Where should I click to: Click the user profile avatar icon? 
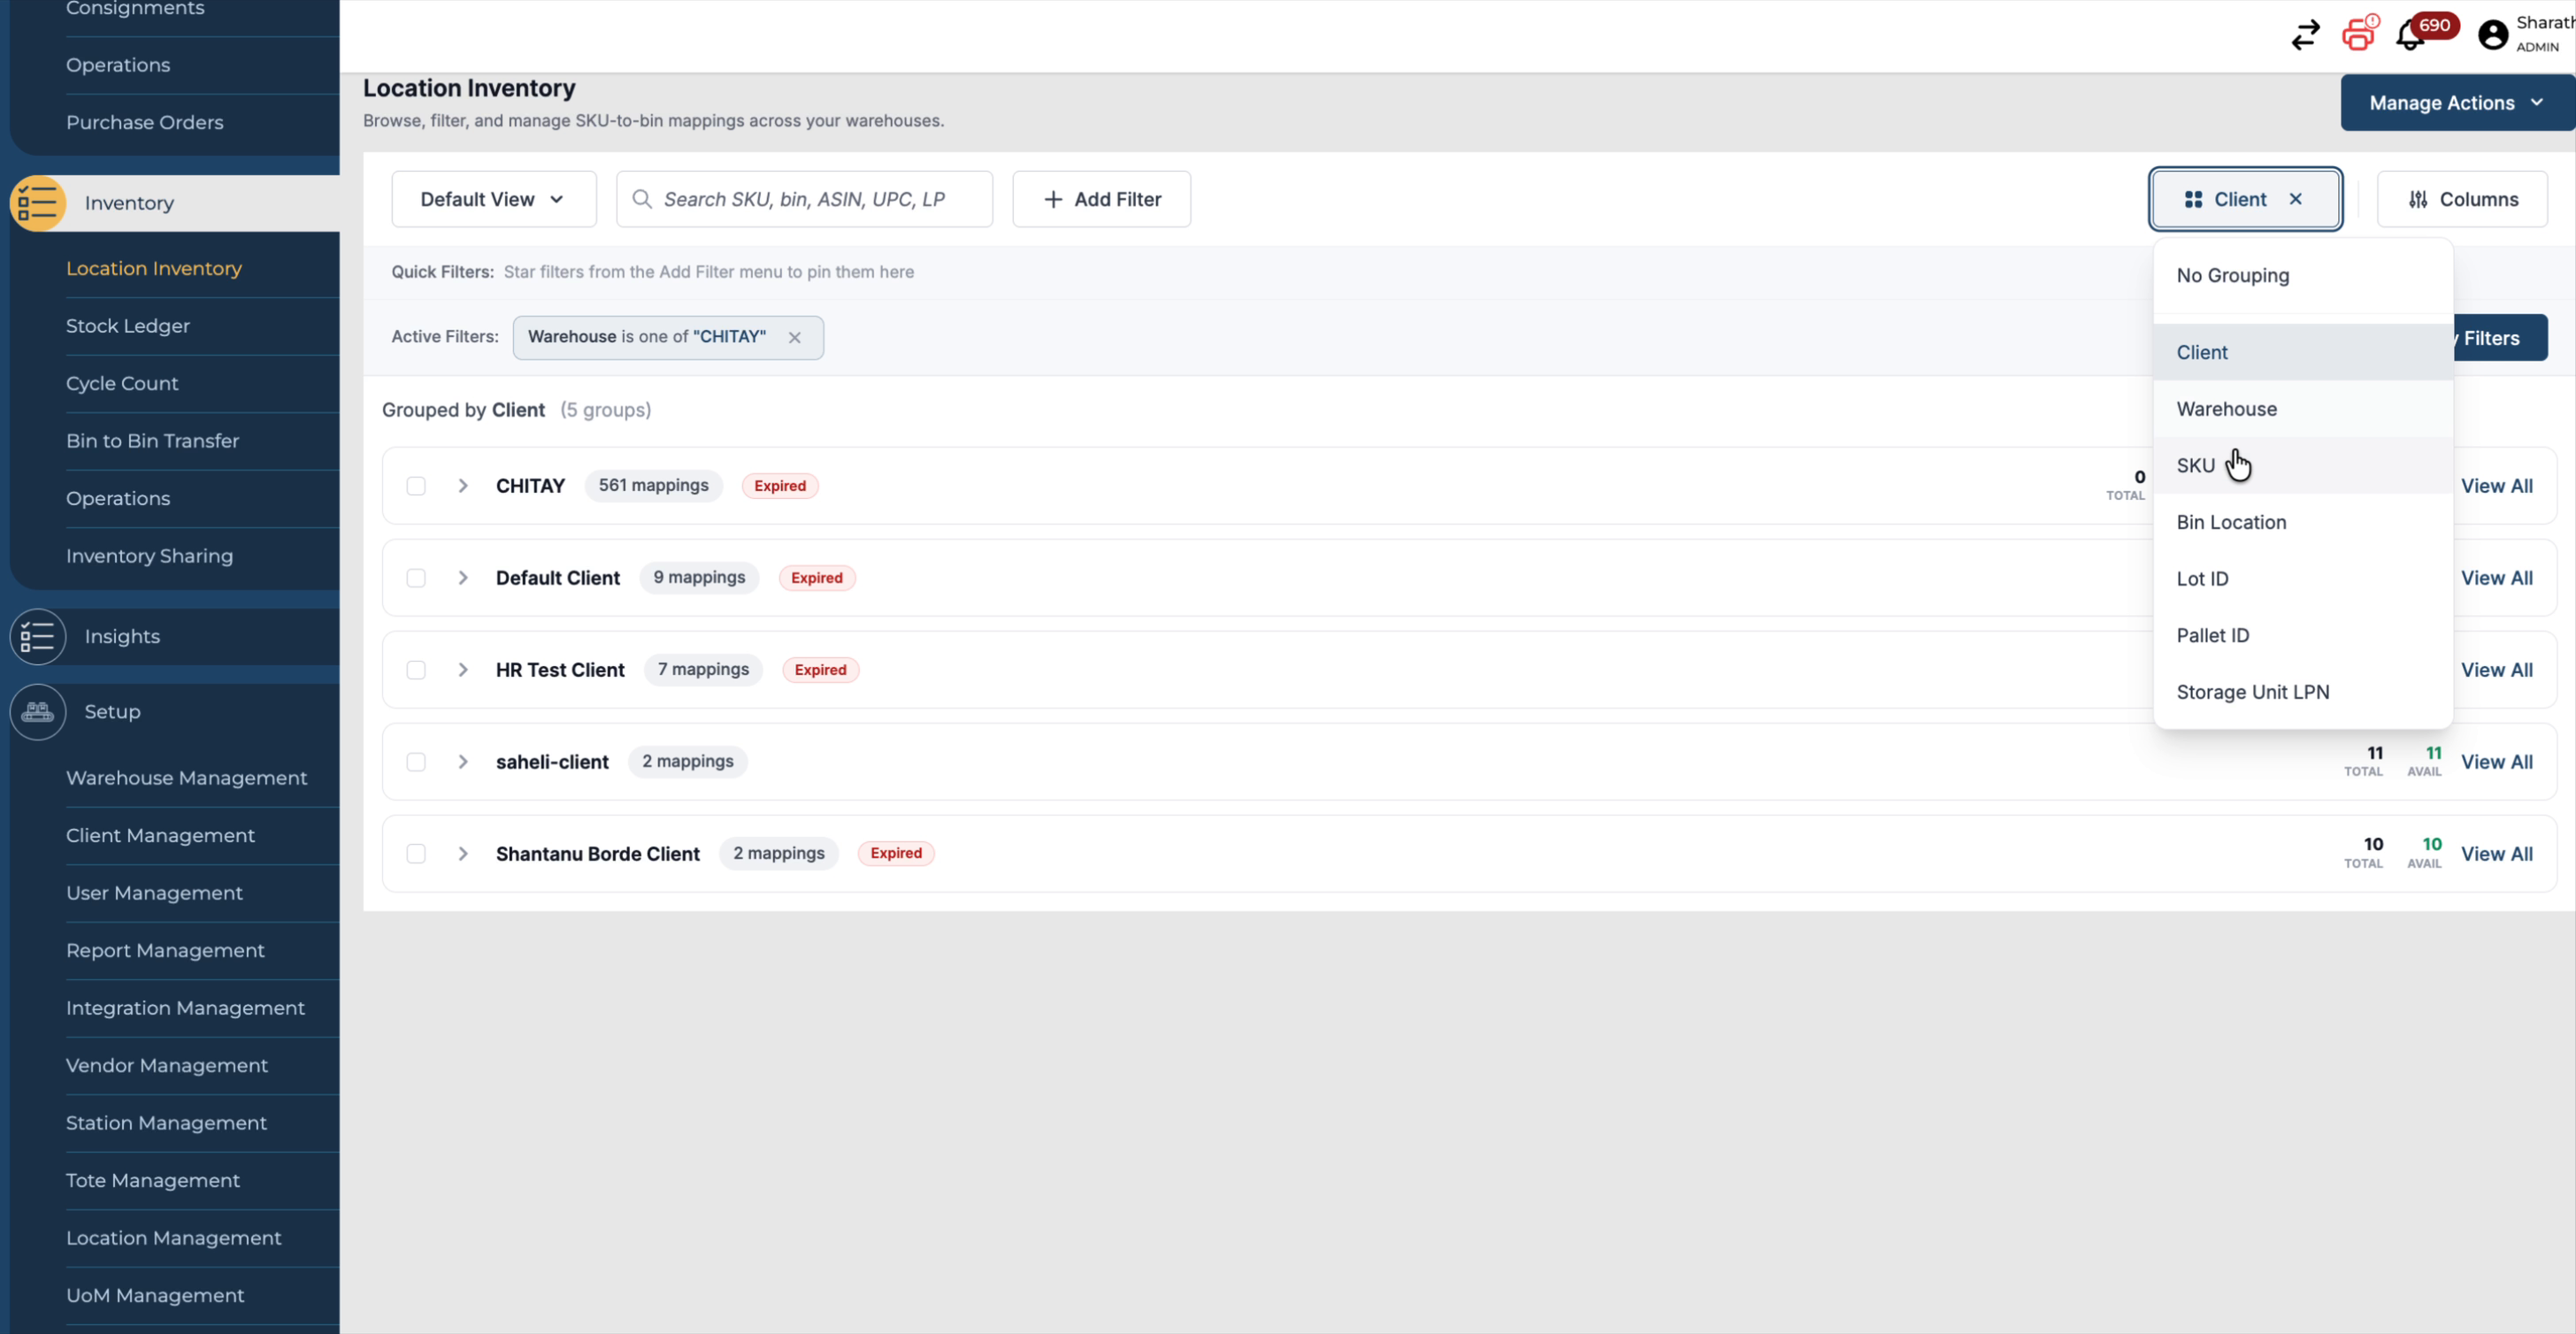(2493, 35)
